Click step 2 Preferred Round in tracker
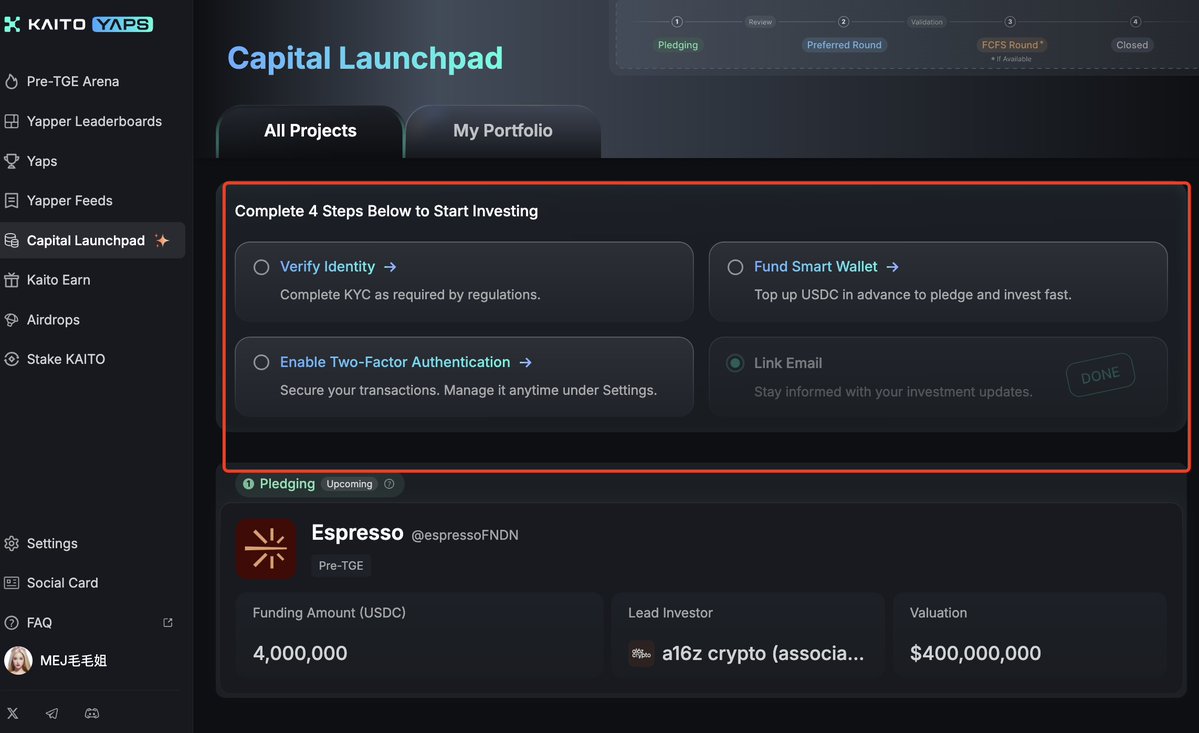Image resolution: width=1199 pixels, height=733 pixels. point(844,45)
